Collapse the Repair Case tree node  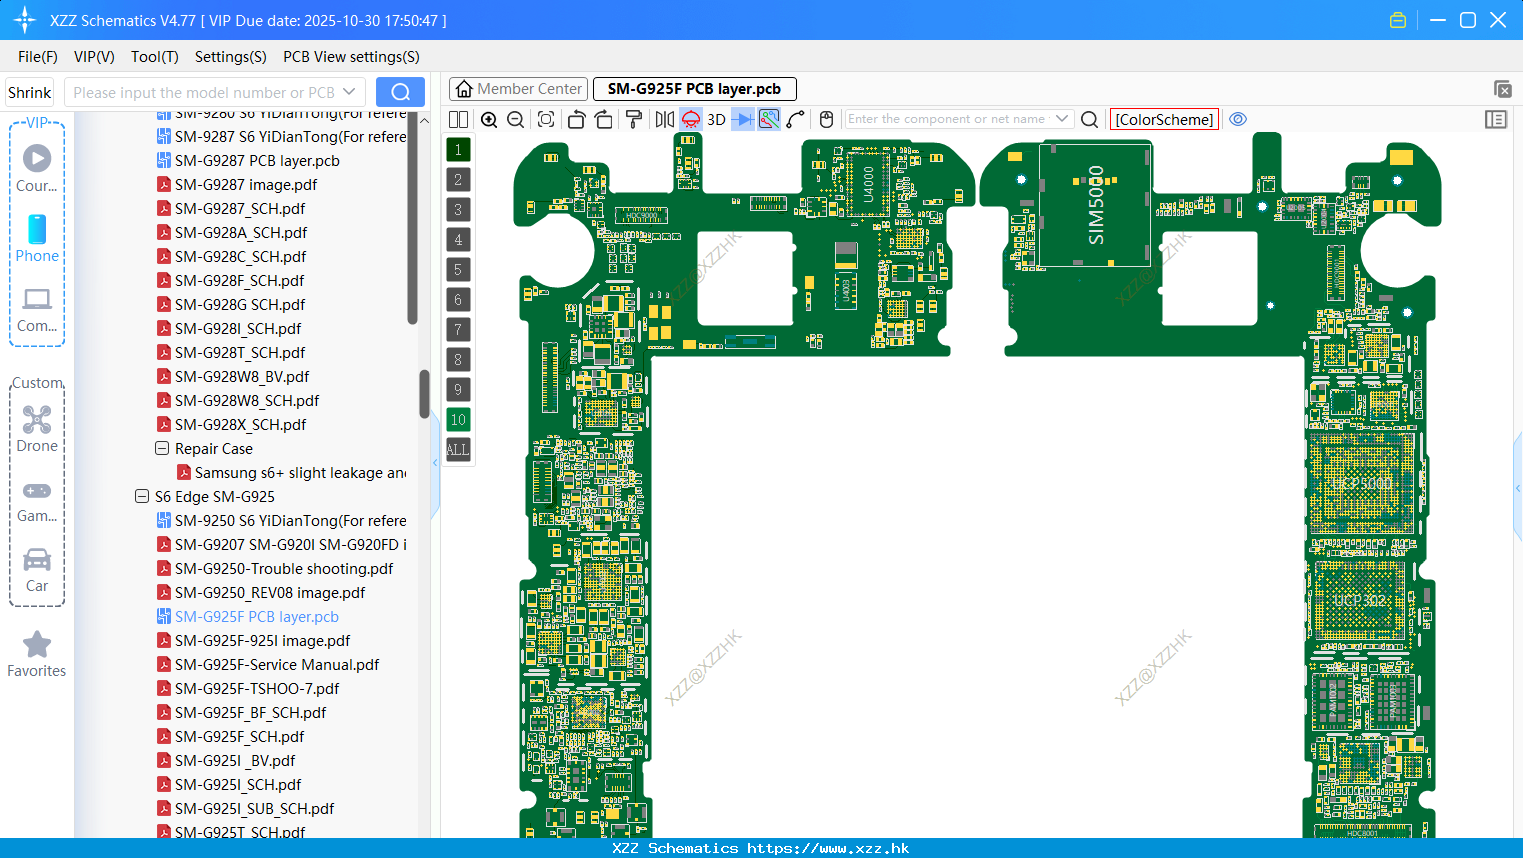162,449
